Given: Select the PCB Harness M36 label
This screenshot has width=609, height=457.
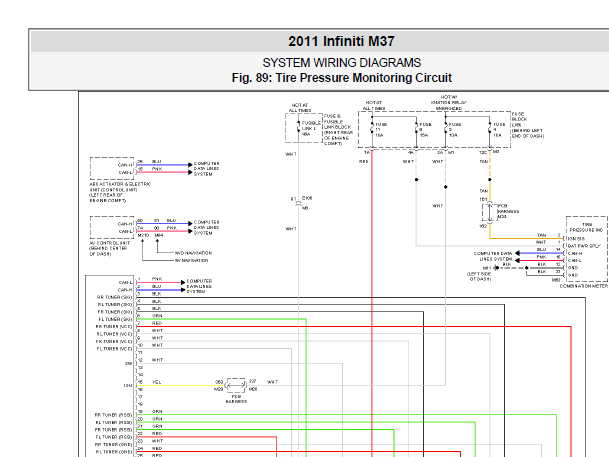Looking at the screenshot, I should point(508,211).
